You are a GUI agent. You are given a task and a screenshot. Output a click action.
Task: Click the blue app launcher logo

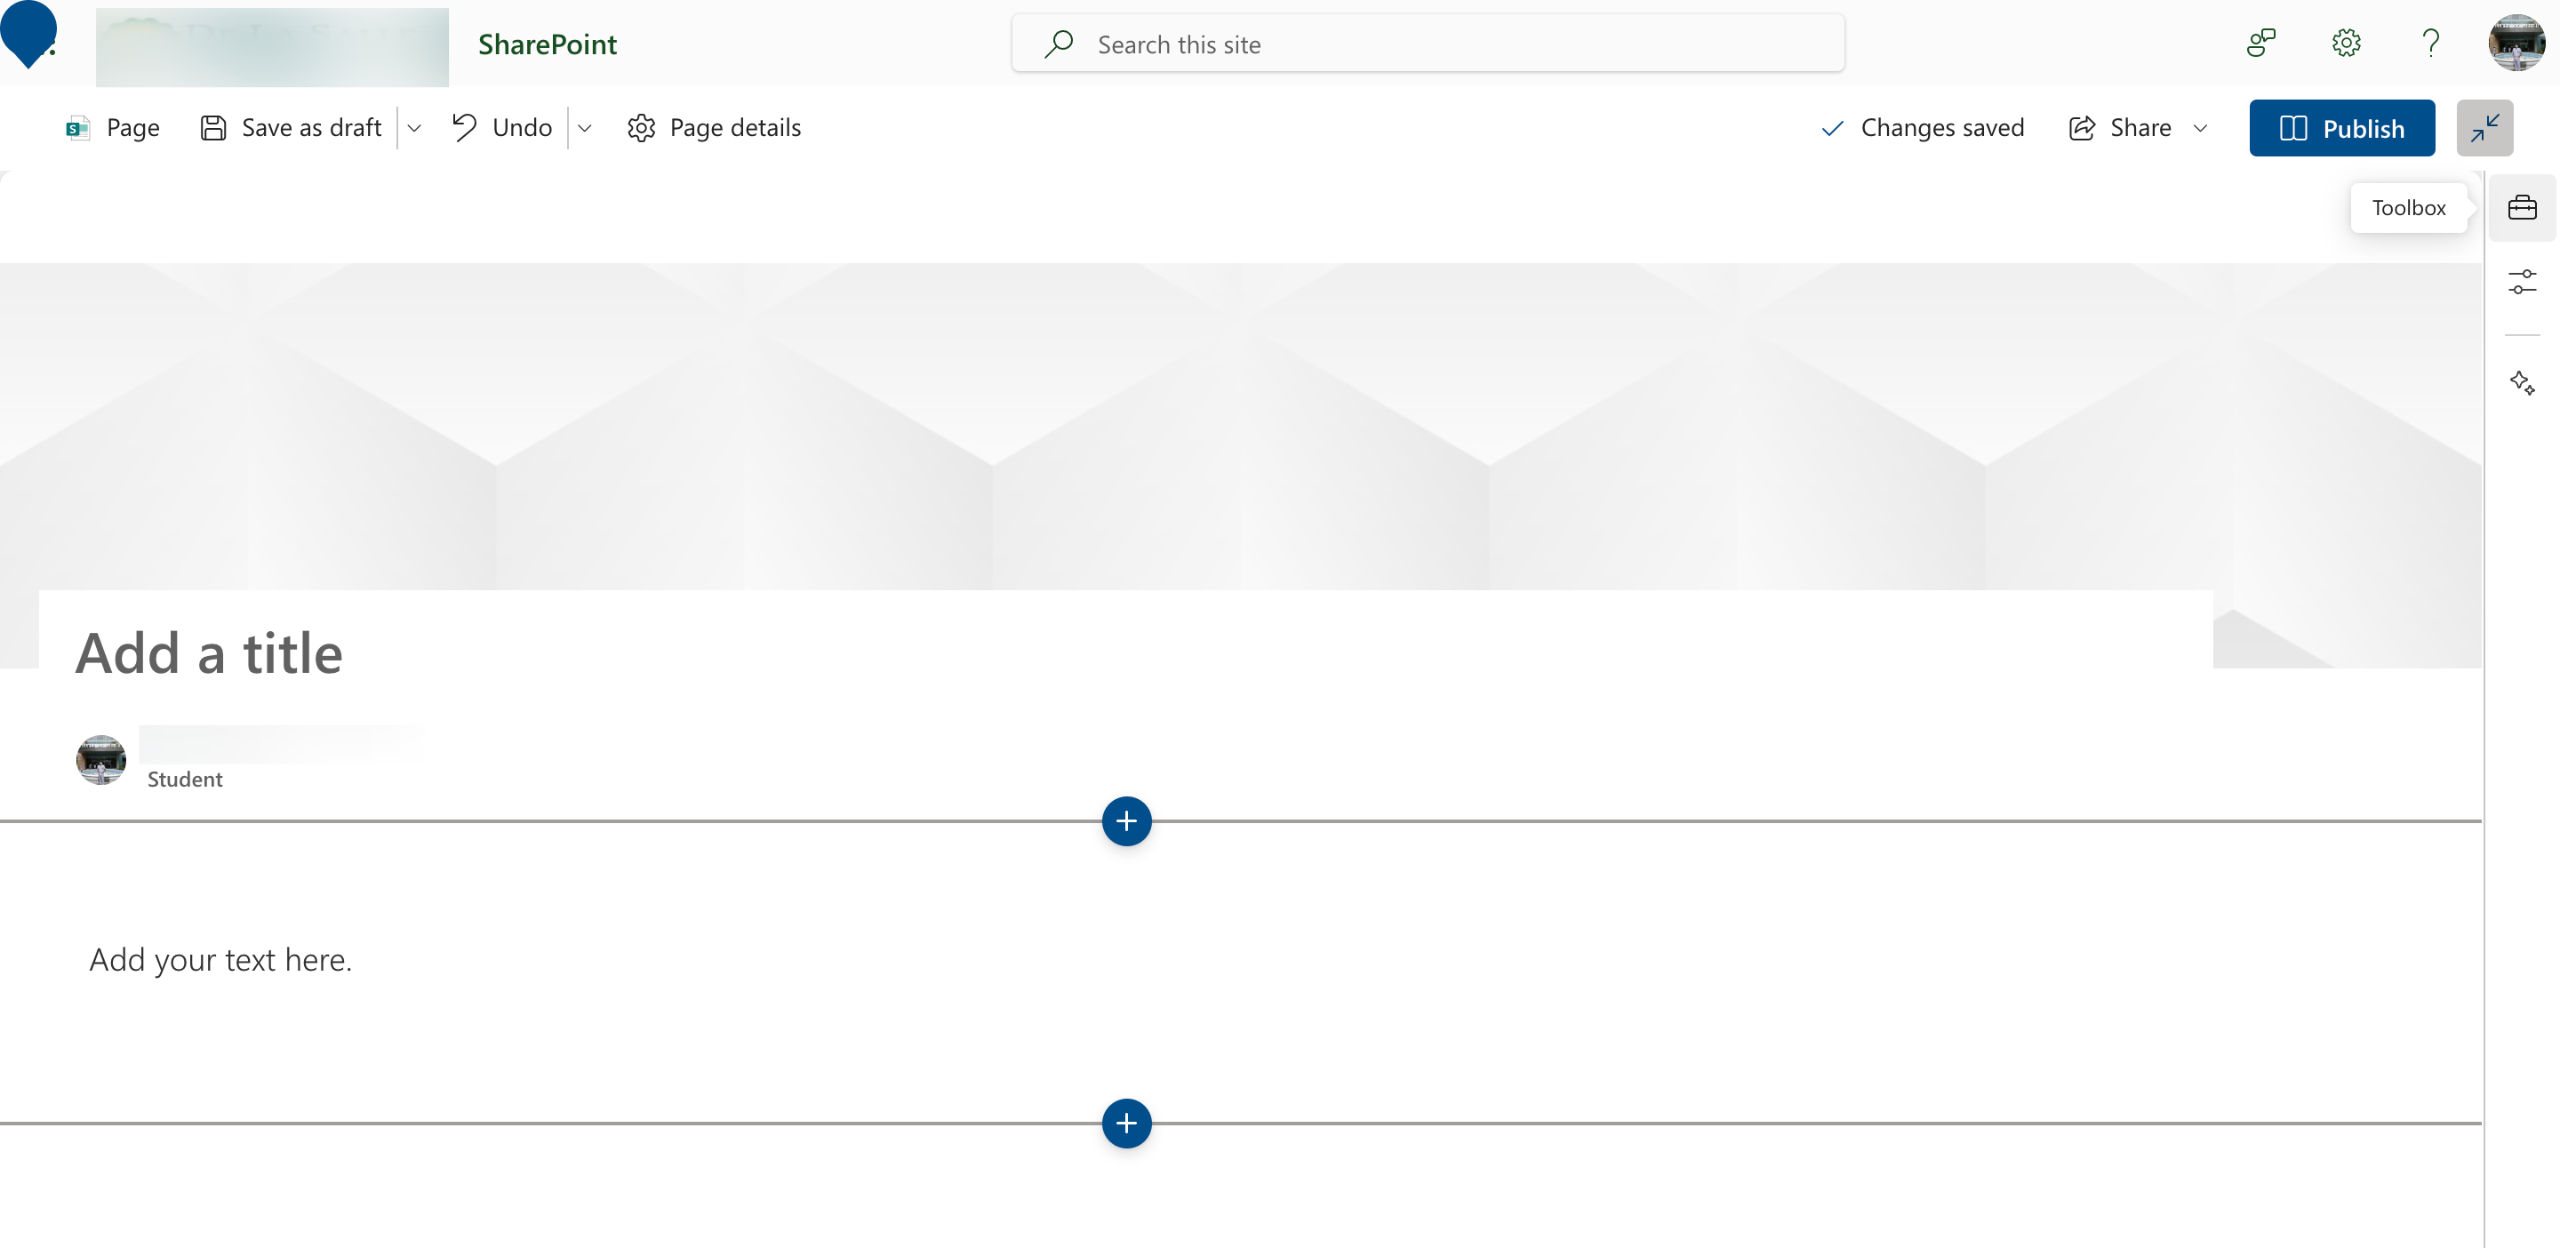pyautogui.click(x=29, y=34)
